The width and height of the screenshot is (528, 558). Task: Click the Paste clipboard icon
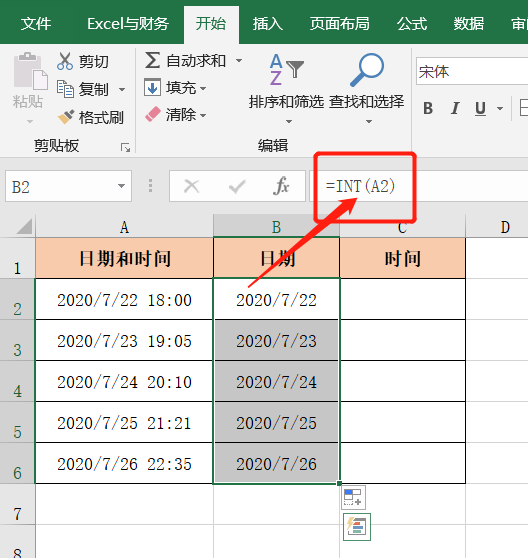pos(30,71)
